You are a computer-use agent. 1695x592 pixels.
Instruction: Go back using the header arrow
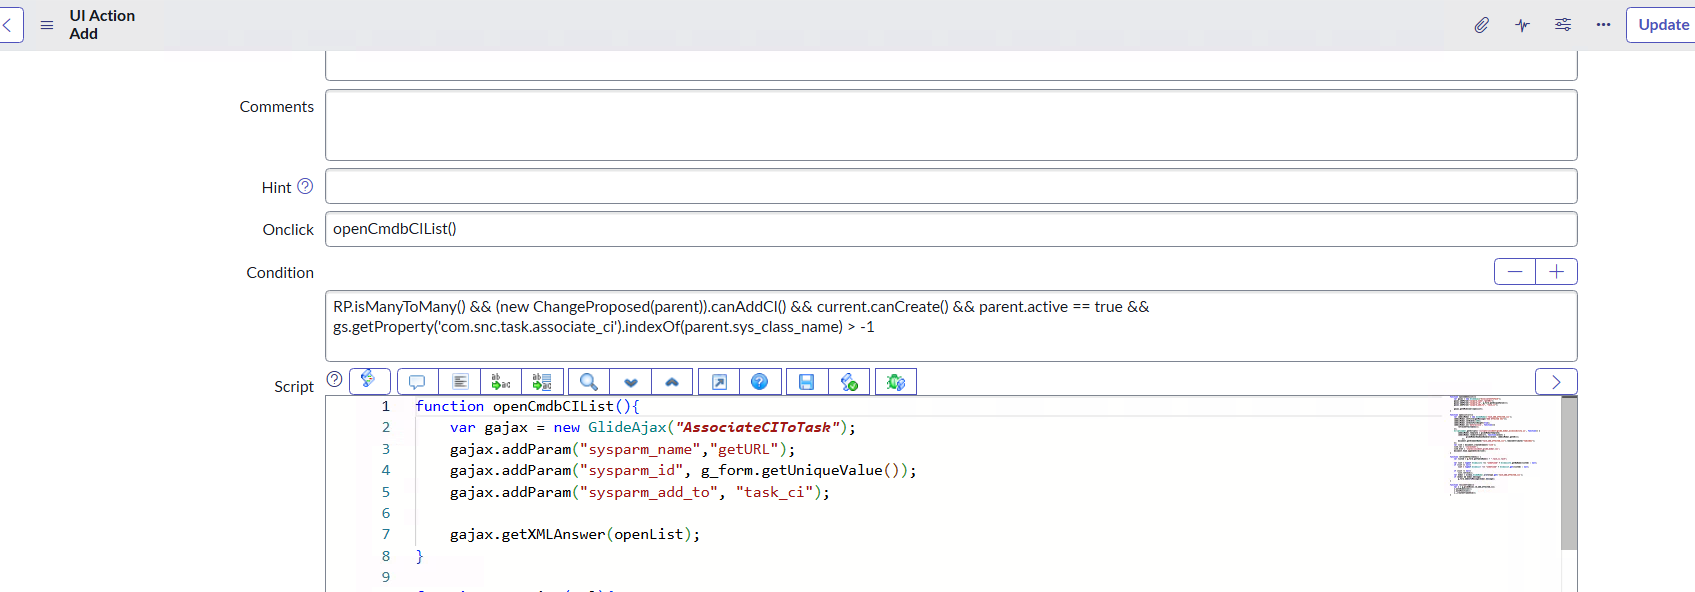coord(9,25)
